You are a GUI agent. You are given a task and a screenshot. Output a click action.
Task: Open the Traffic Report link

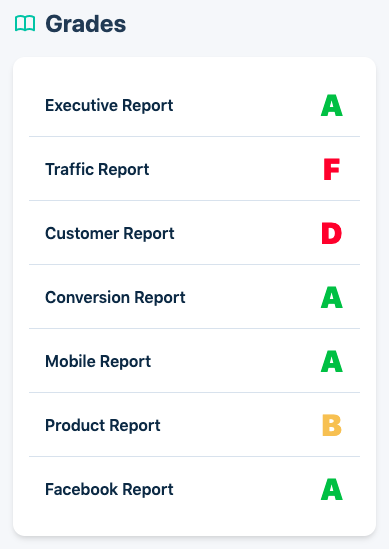point(97,169)
